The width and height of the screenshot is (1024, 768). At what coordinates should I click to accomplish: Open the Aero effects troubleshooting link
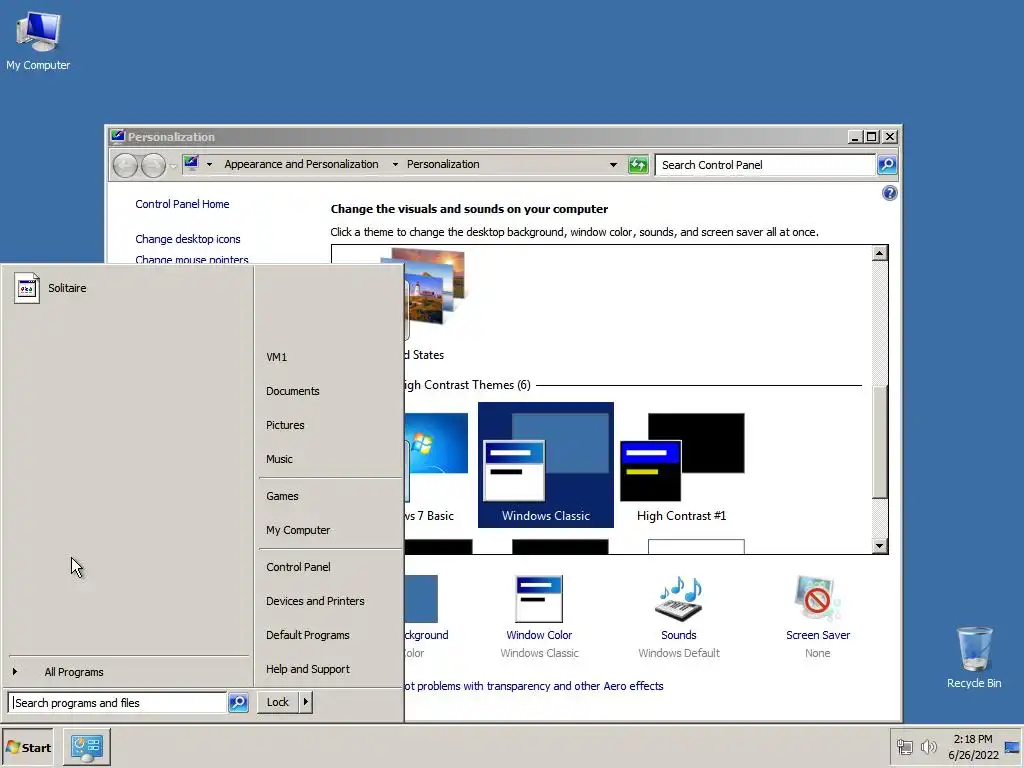[534, 686]
